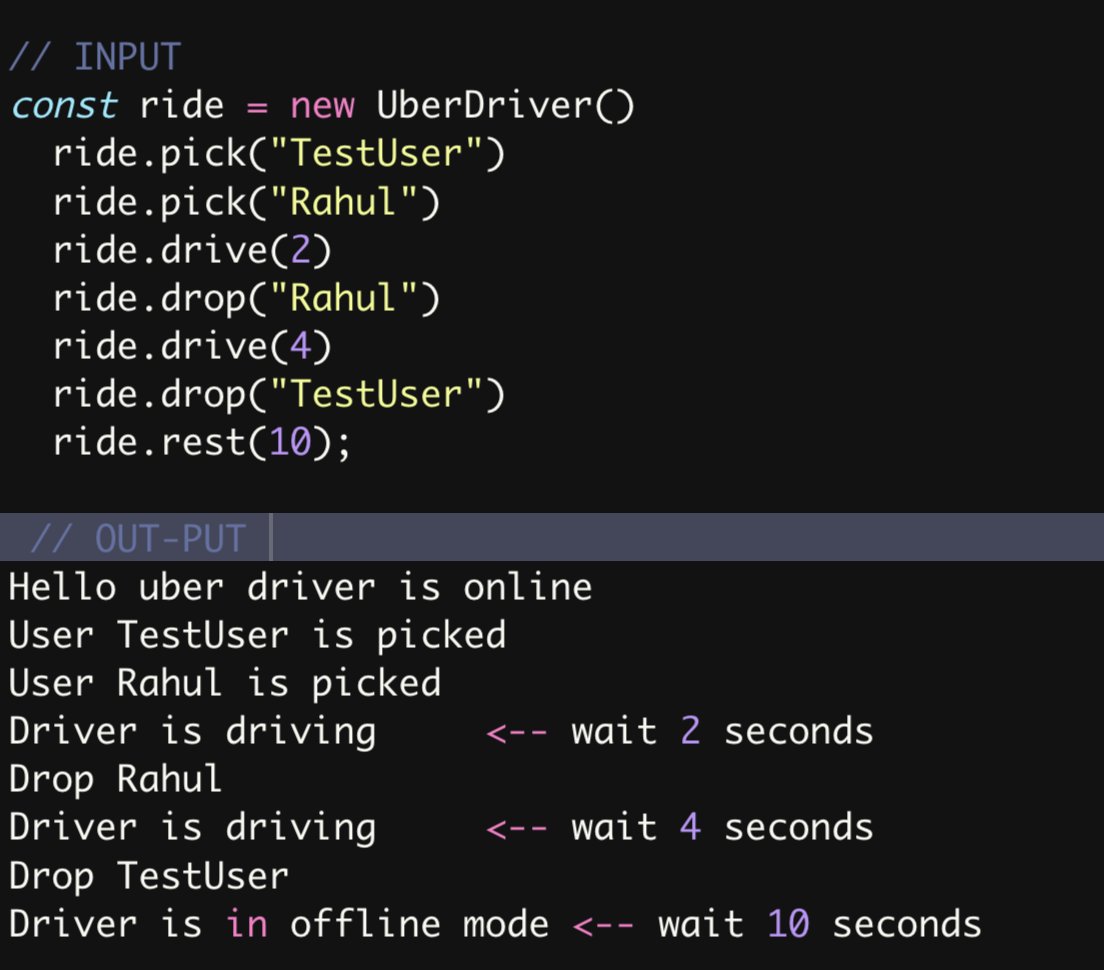This screenshot has height=970, width=1104.
Task: Click the 'wait 4 seconds' annotation
Action: (x=722, y=827)
